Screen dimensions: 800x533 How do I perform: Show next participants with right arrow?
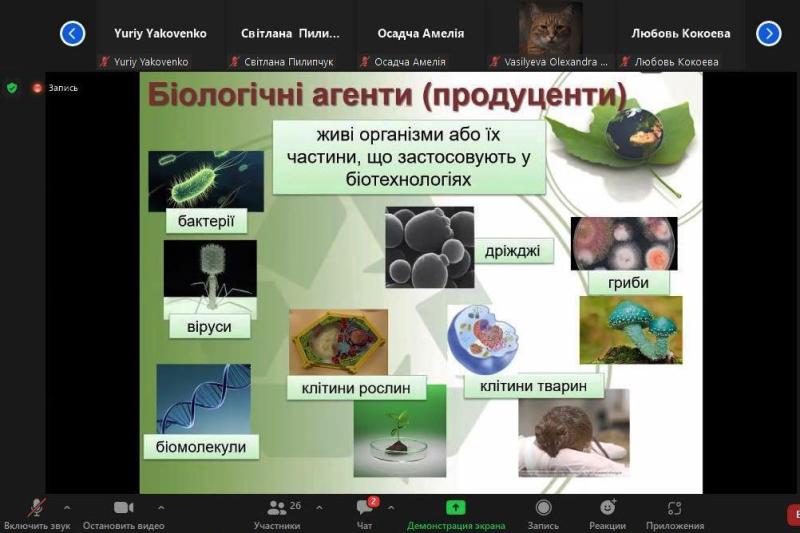pyautogui.click(x=769, y=34)
